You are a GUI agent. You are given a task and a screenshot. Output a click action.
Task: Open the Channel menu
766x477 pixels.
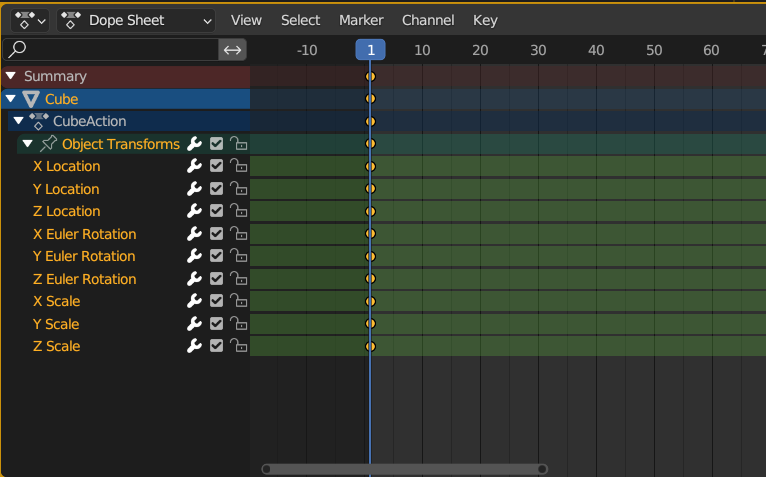pos(428,20)
